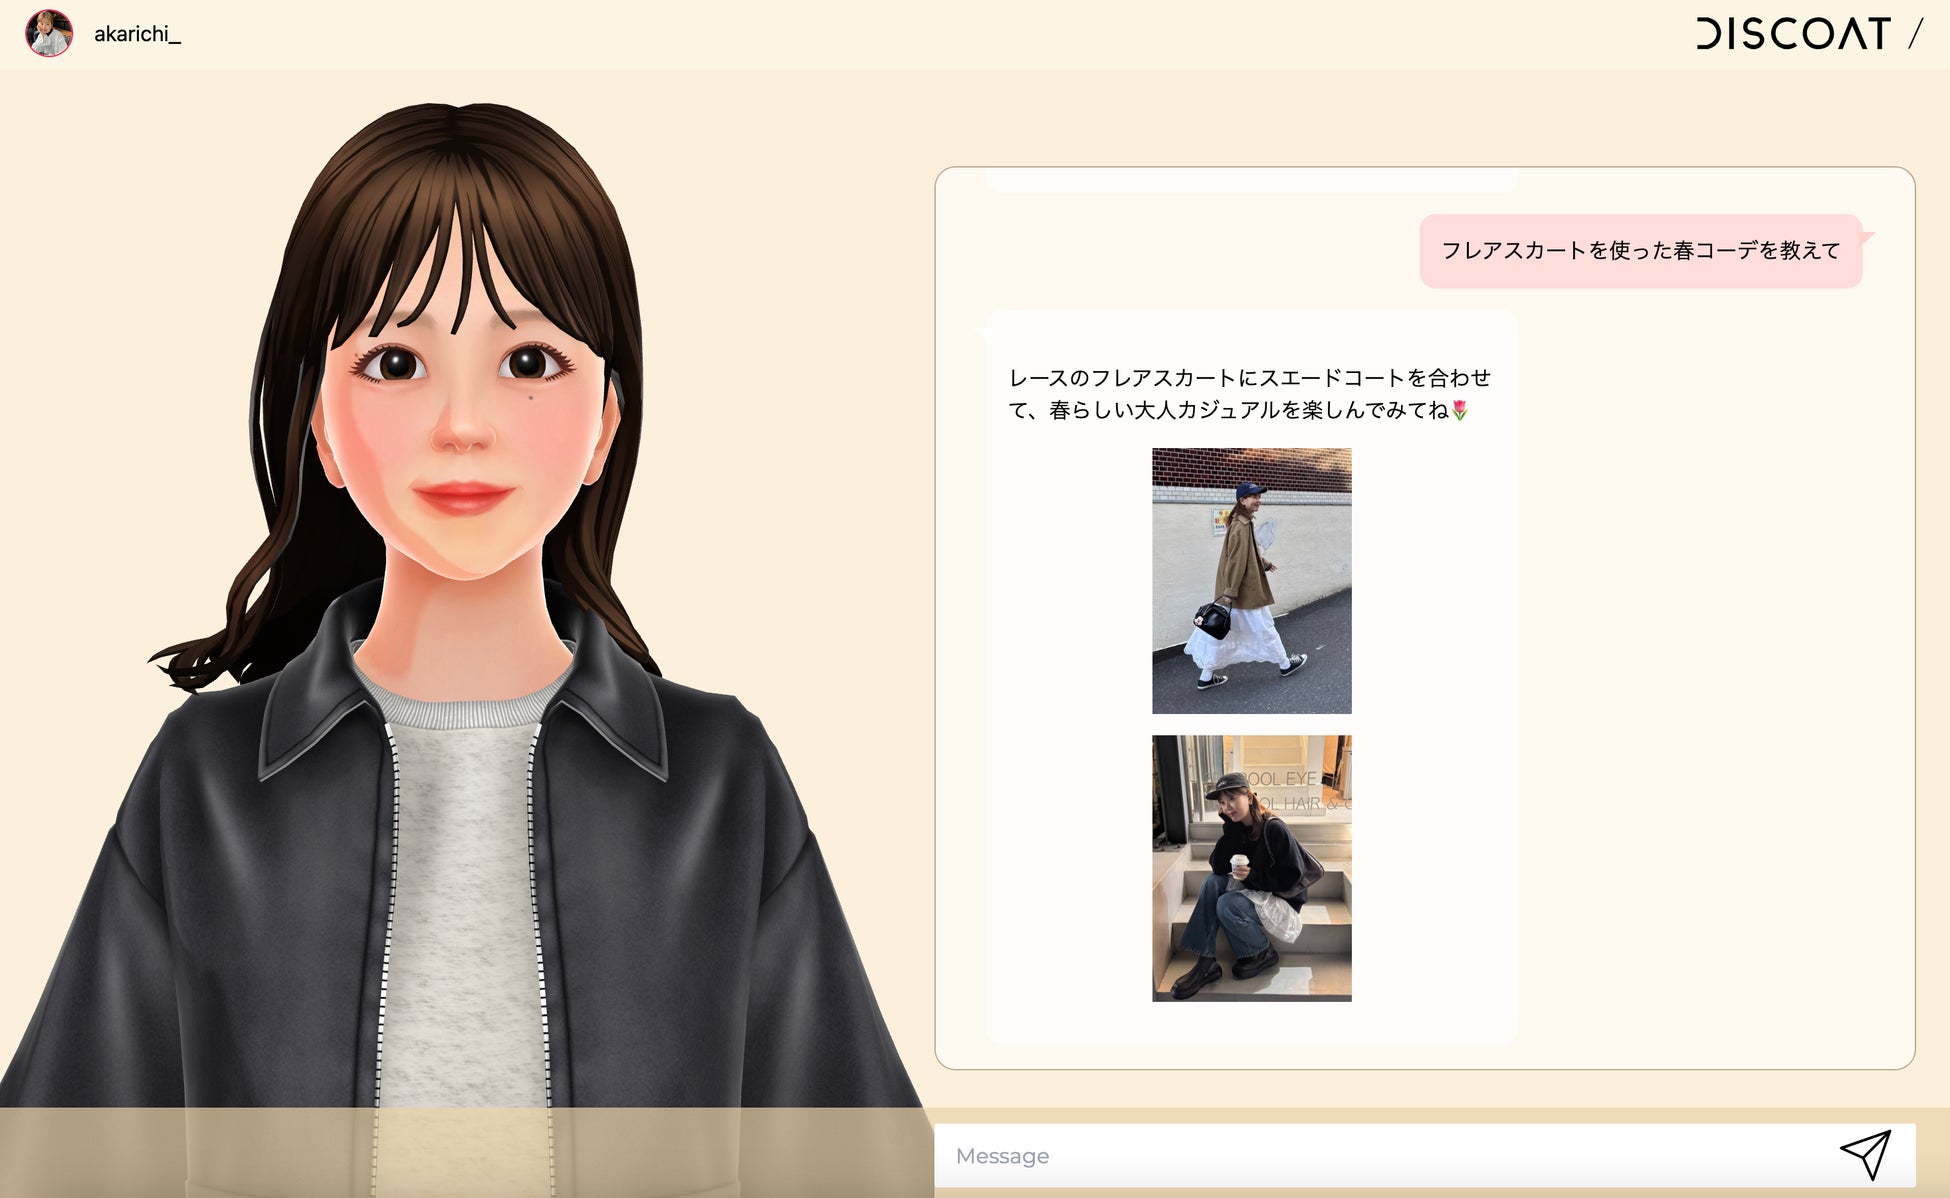1950x1198 pixels.
Task: Click the tulip emoji in the reply
Action: point(1459,410)
